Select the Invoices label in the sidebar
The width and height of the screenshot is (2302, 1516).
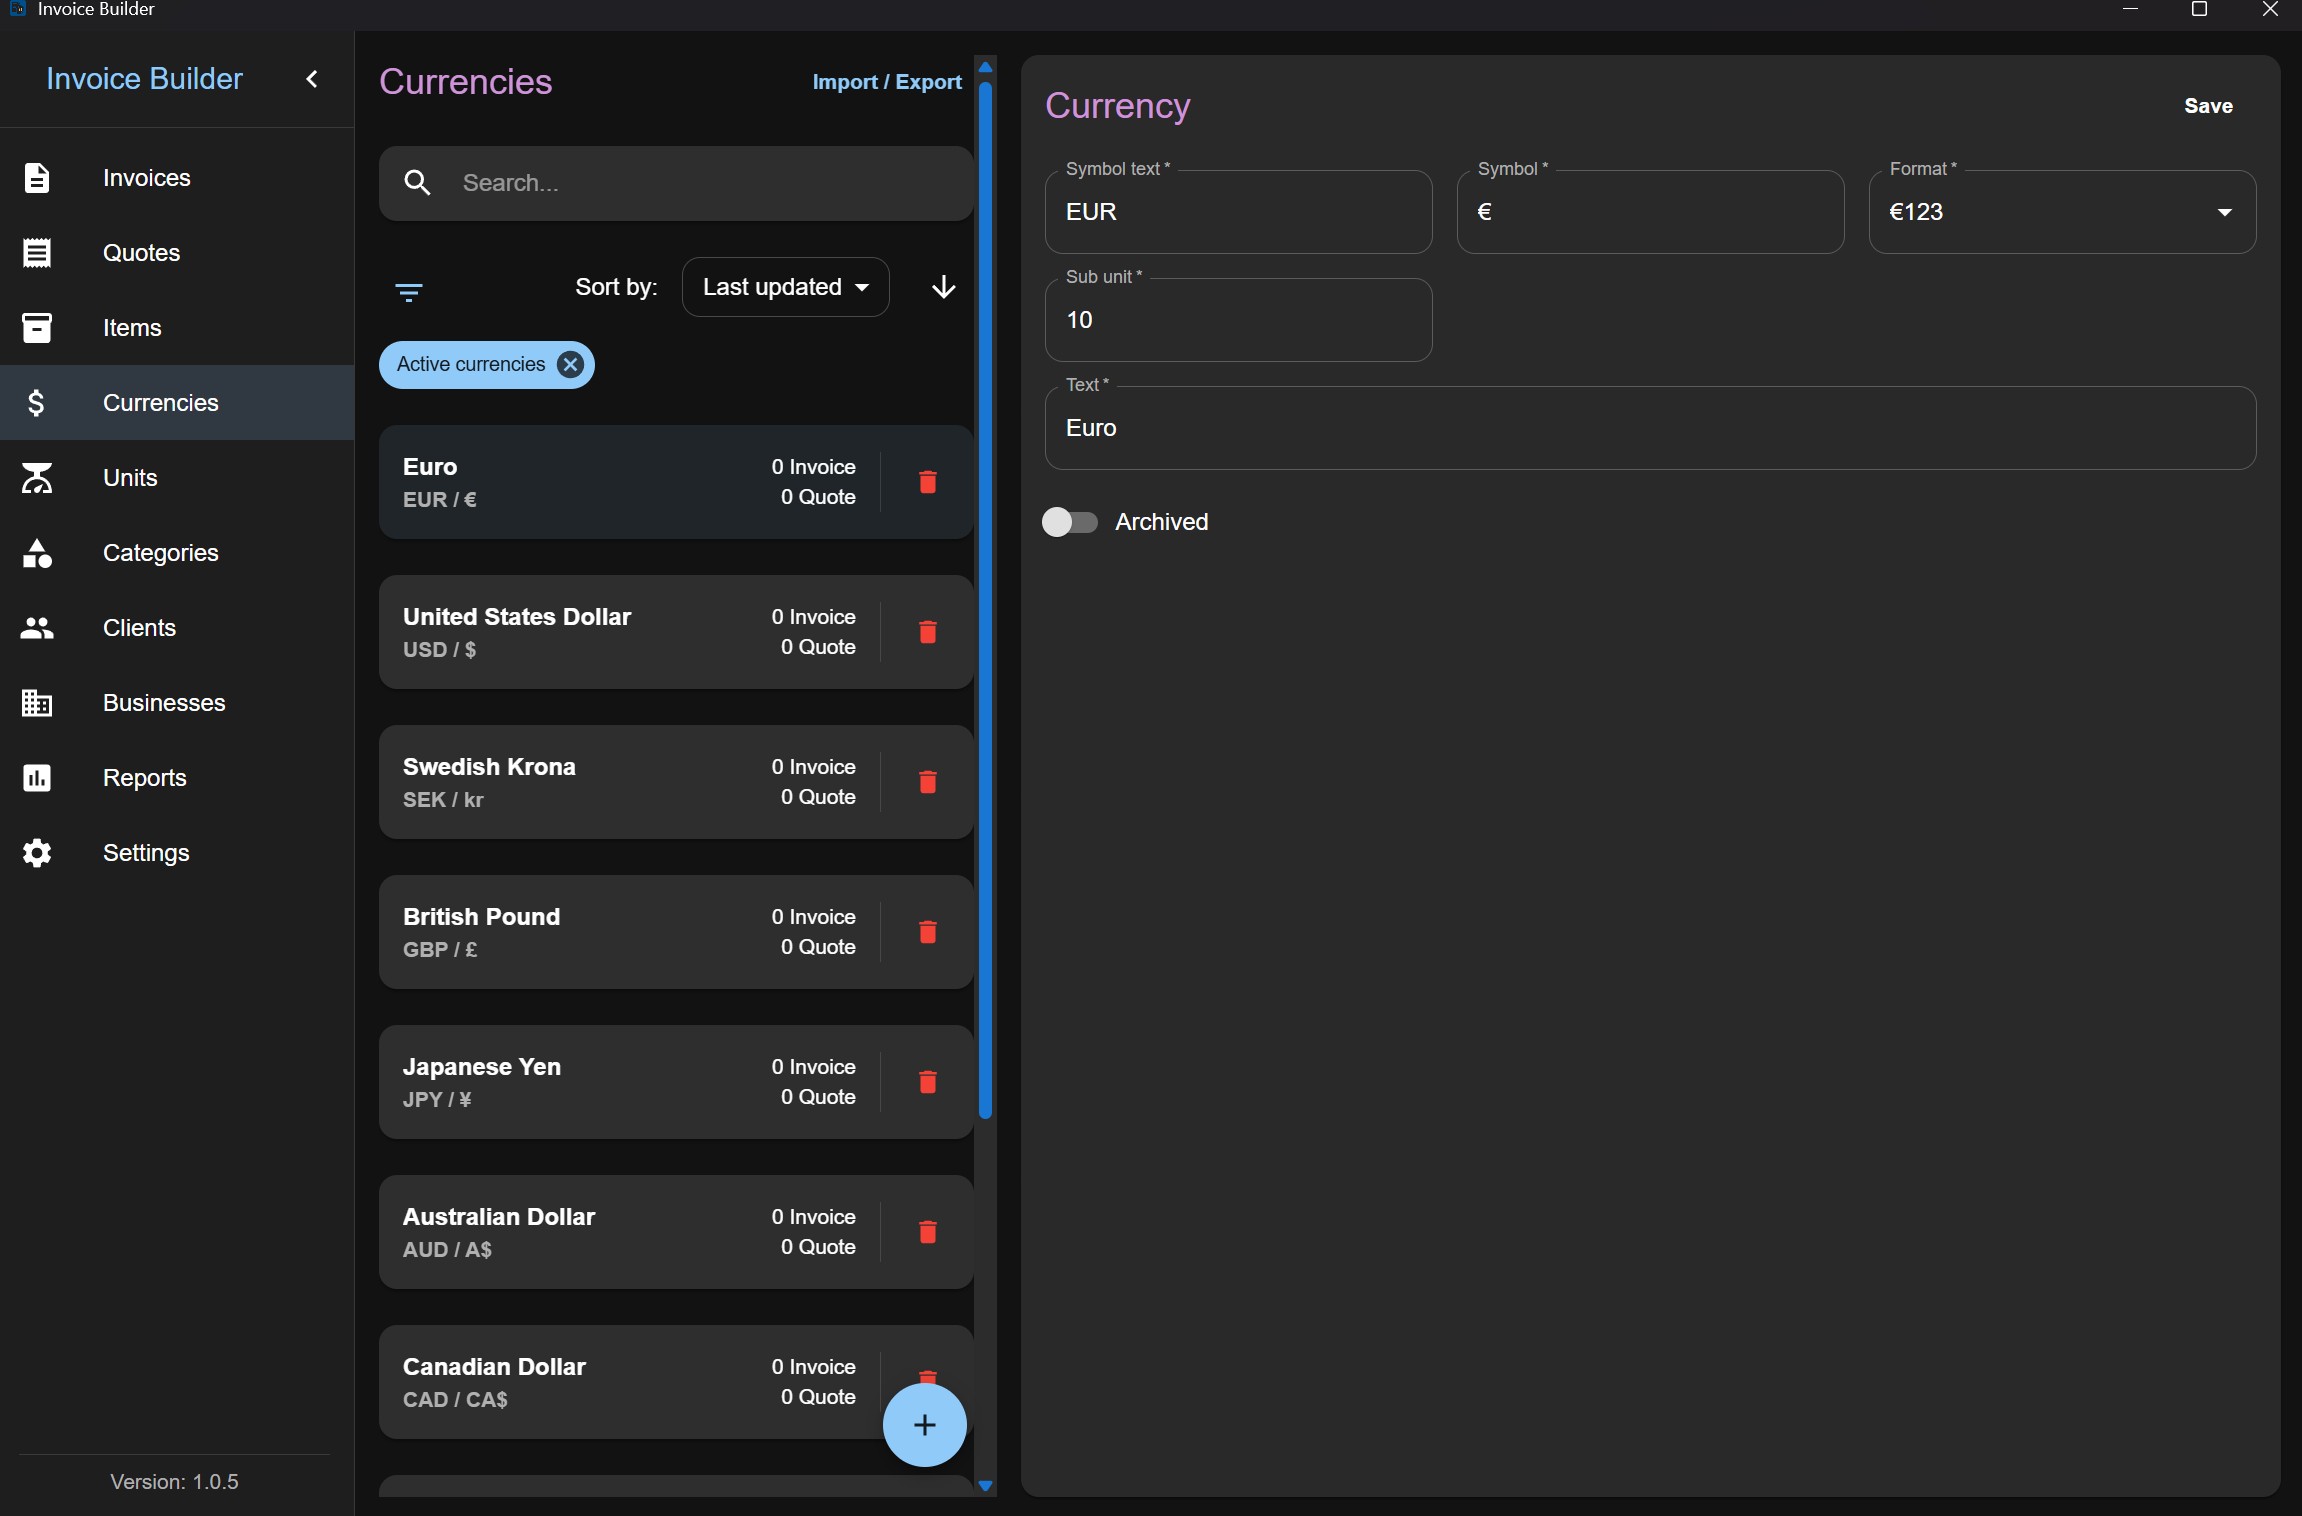click(x=147, y=178)
